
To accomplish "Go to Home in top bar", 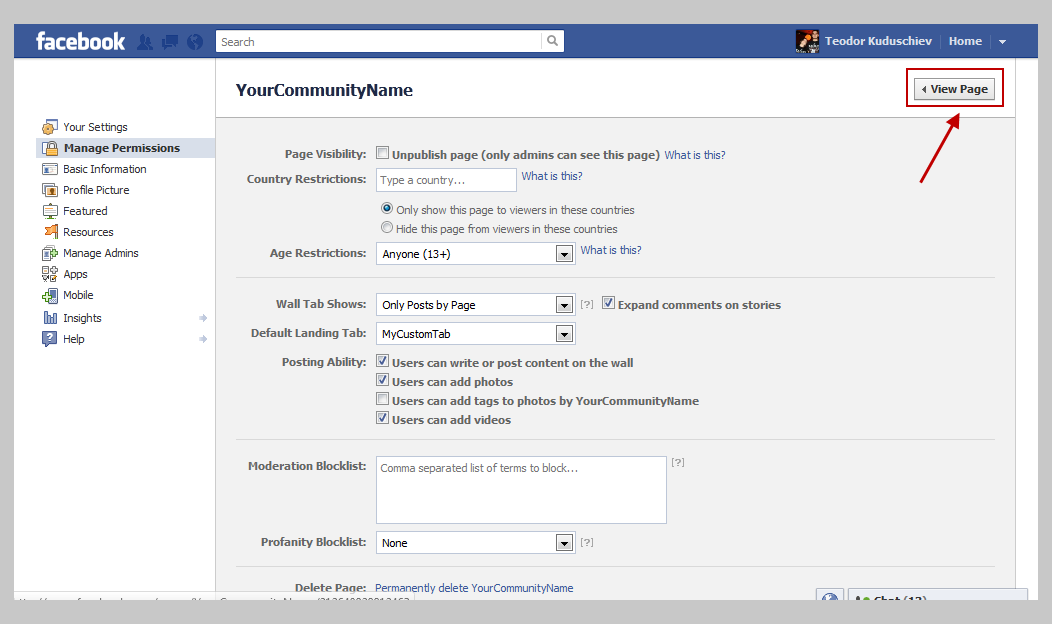I will pos(965,41).
